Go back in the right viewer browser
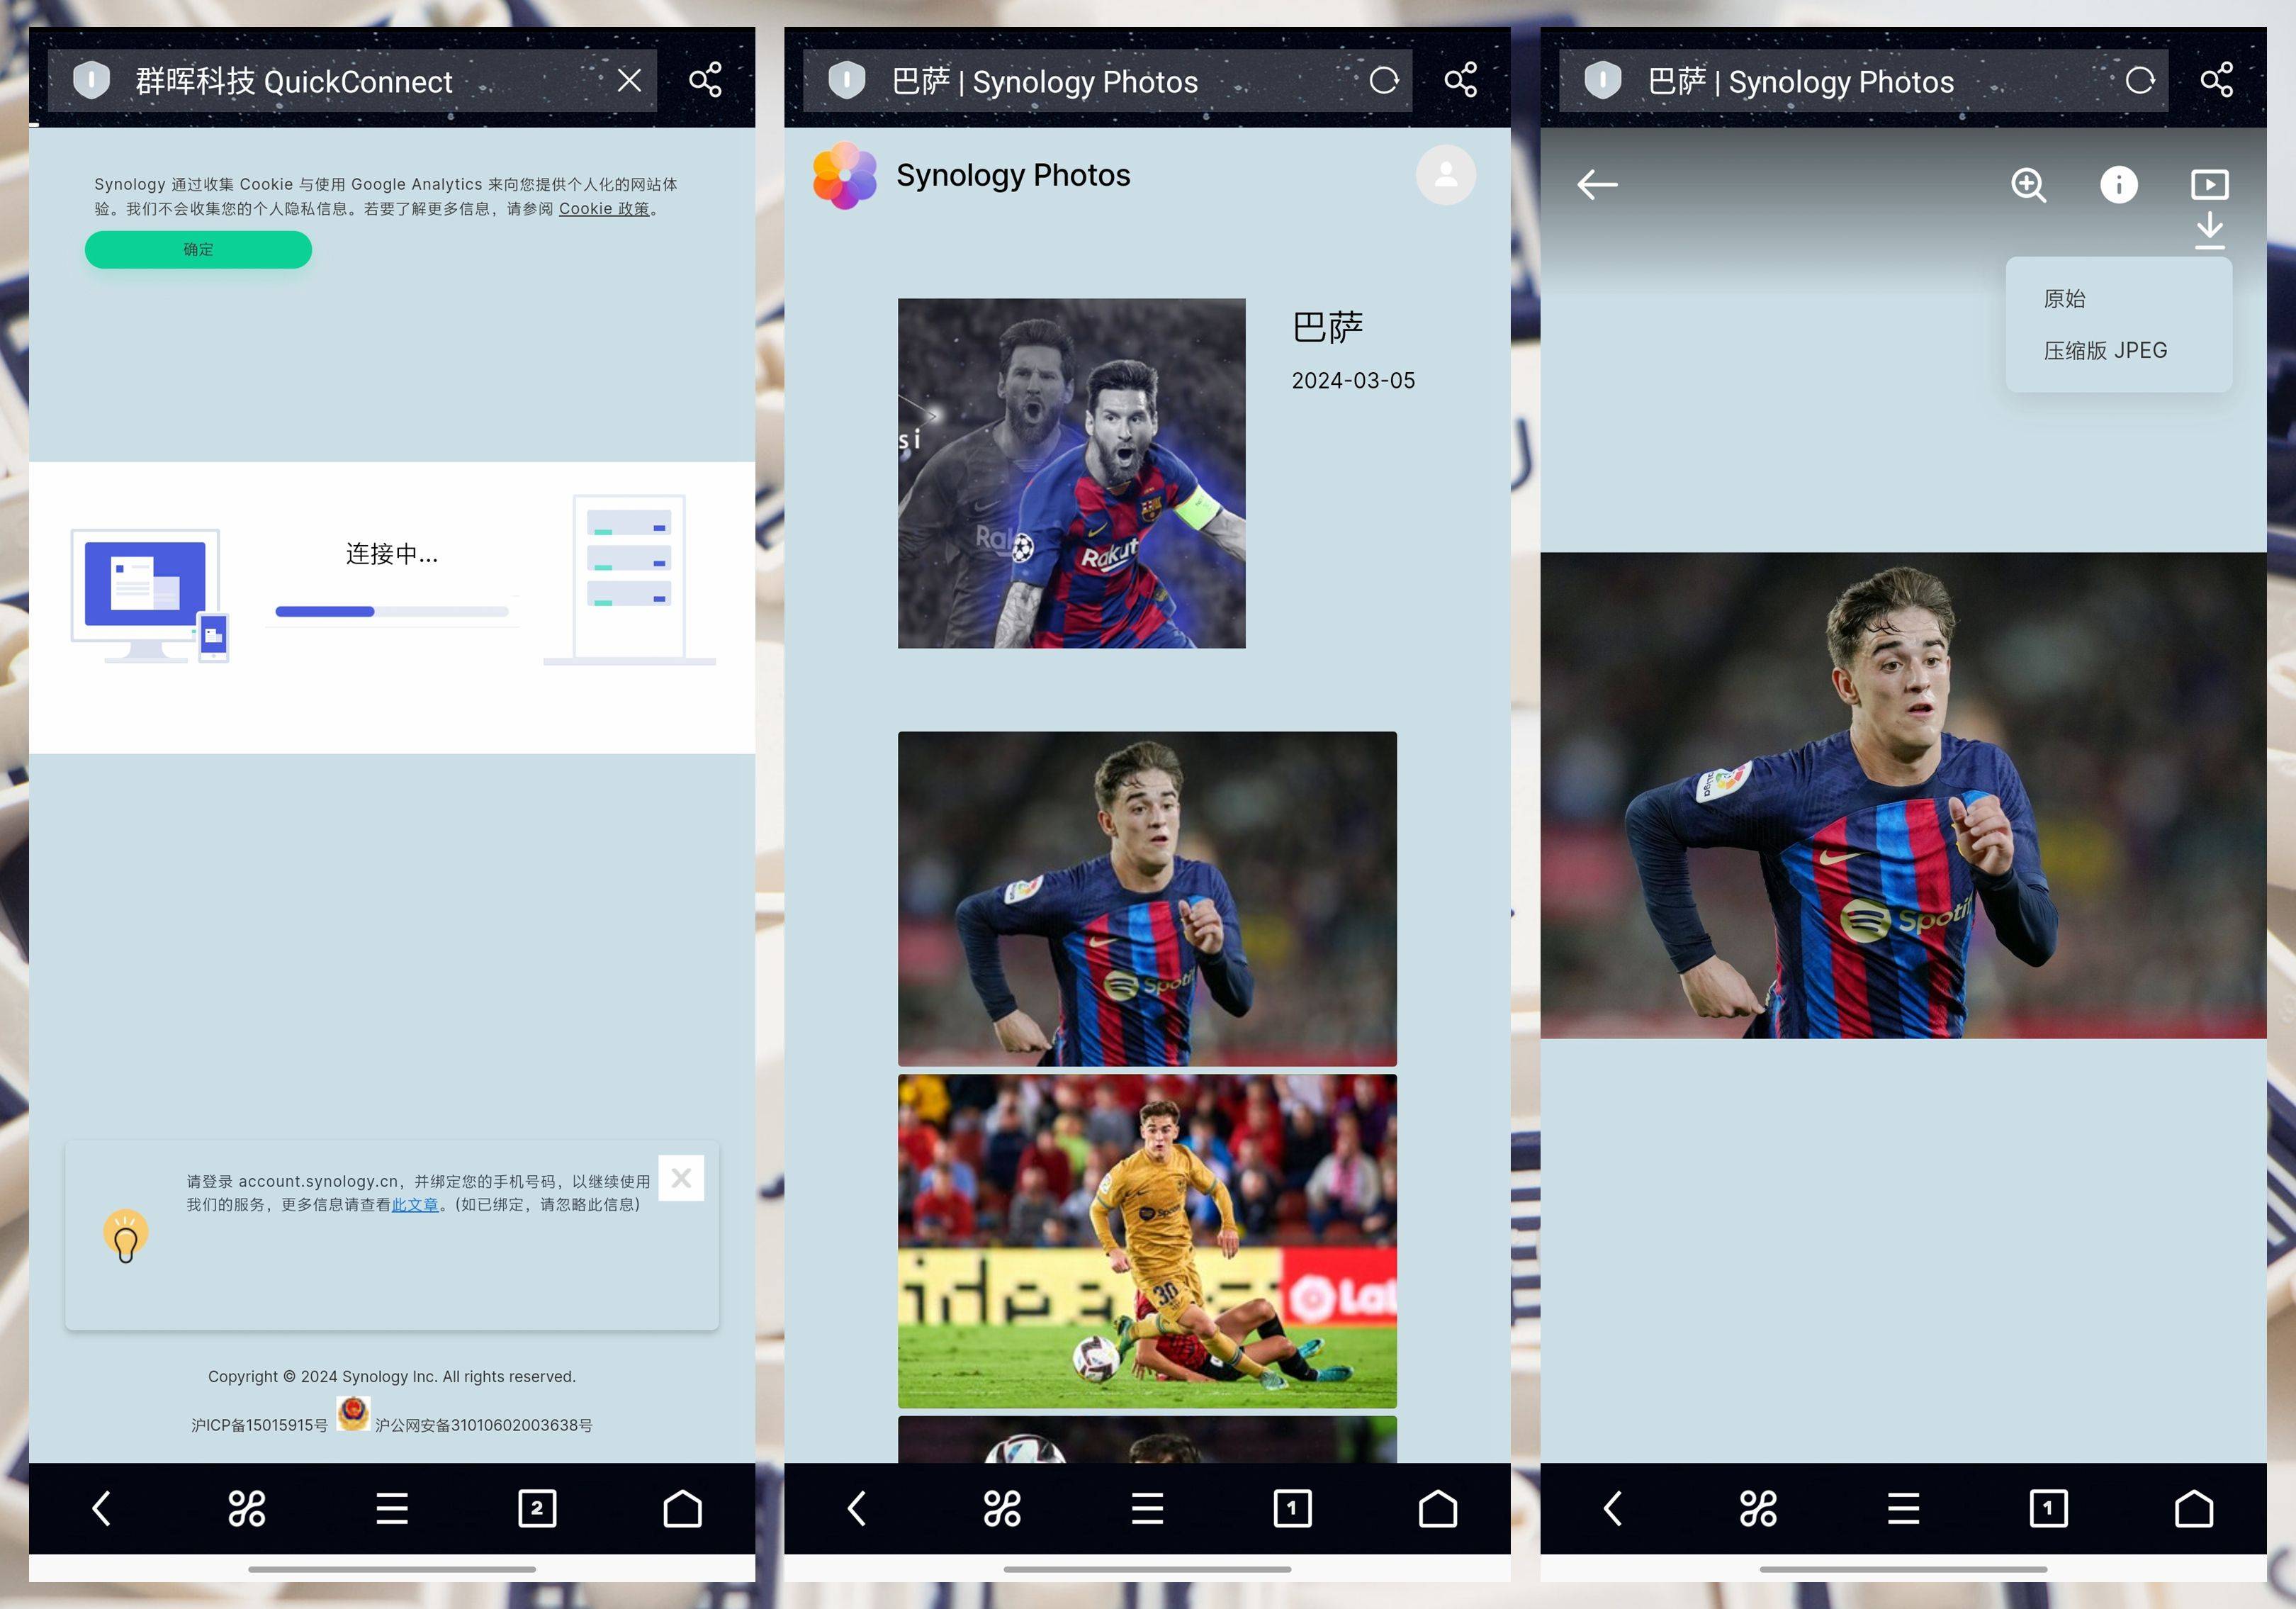 coord(1613,1508)
